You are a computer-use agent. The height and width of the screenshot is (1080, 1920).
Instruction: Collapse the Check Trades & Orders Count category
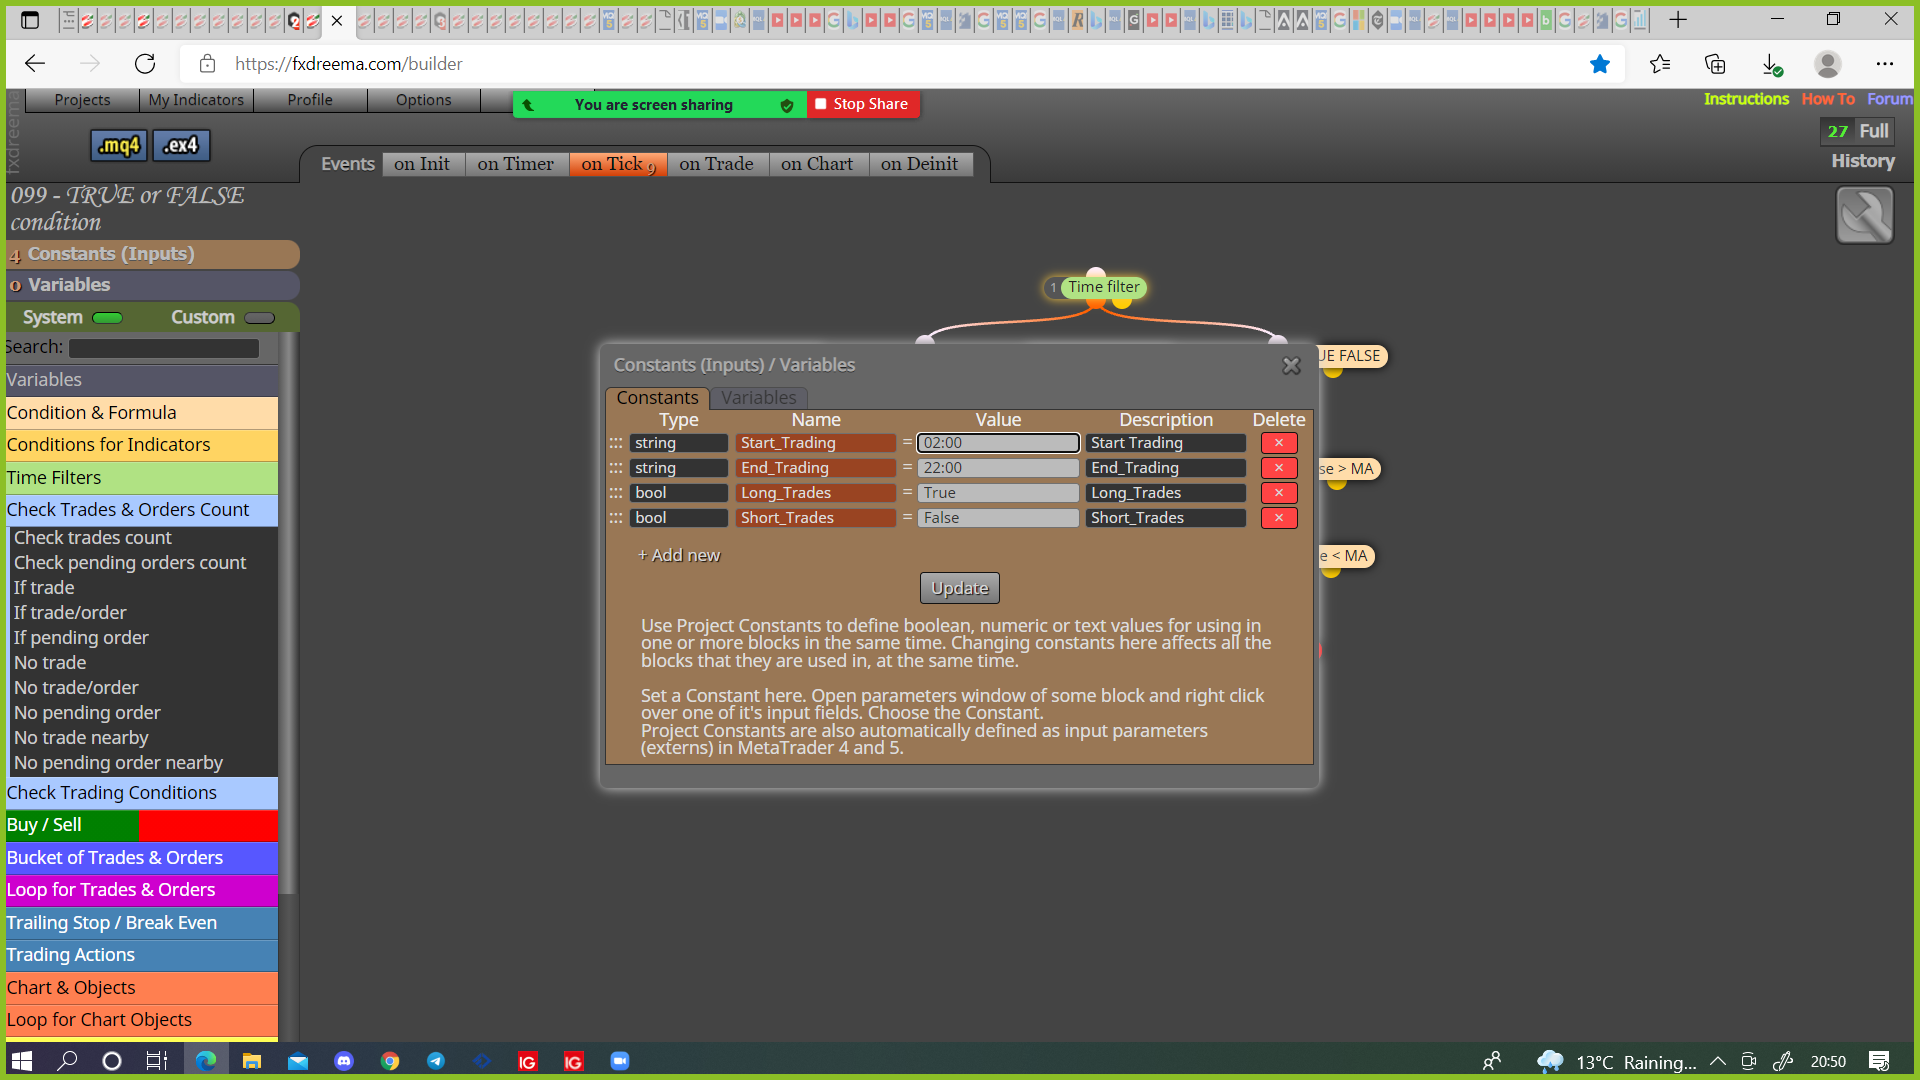142,510
